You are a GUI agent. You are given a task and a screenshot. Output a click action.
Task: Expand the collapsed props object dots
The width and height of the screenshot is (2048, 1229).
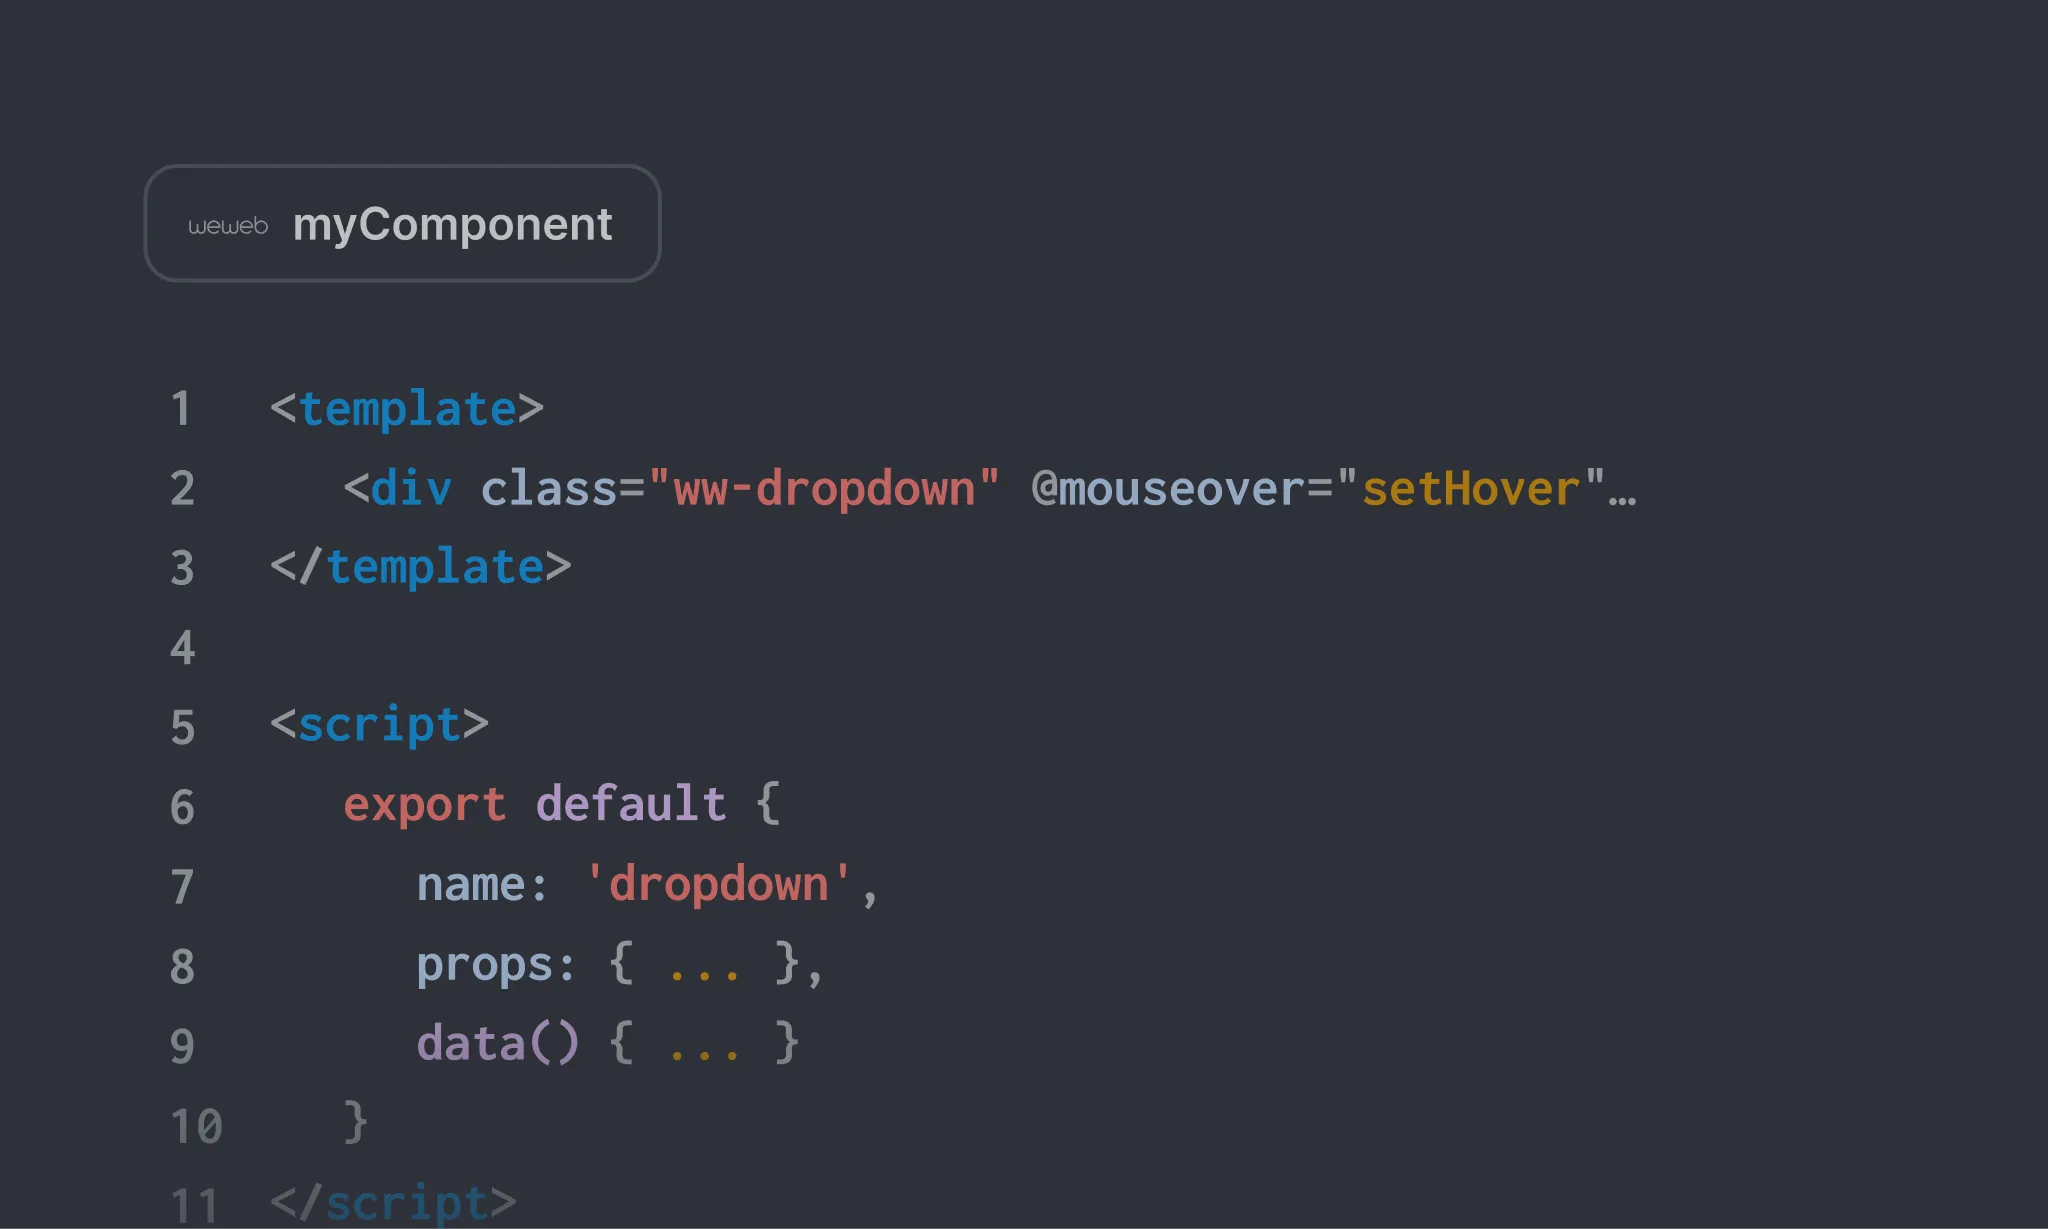pyautogui.click(x=704, y=966)
